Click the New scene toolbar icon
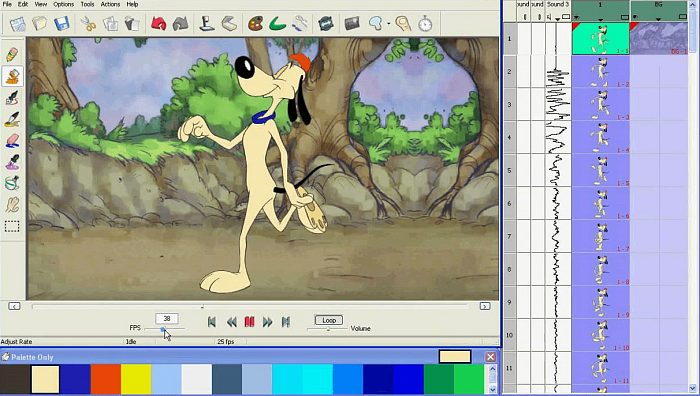The width and height of the screenshot is (700, 396). [x=17, y=24]
